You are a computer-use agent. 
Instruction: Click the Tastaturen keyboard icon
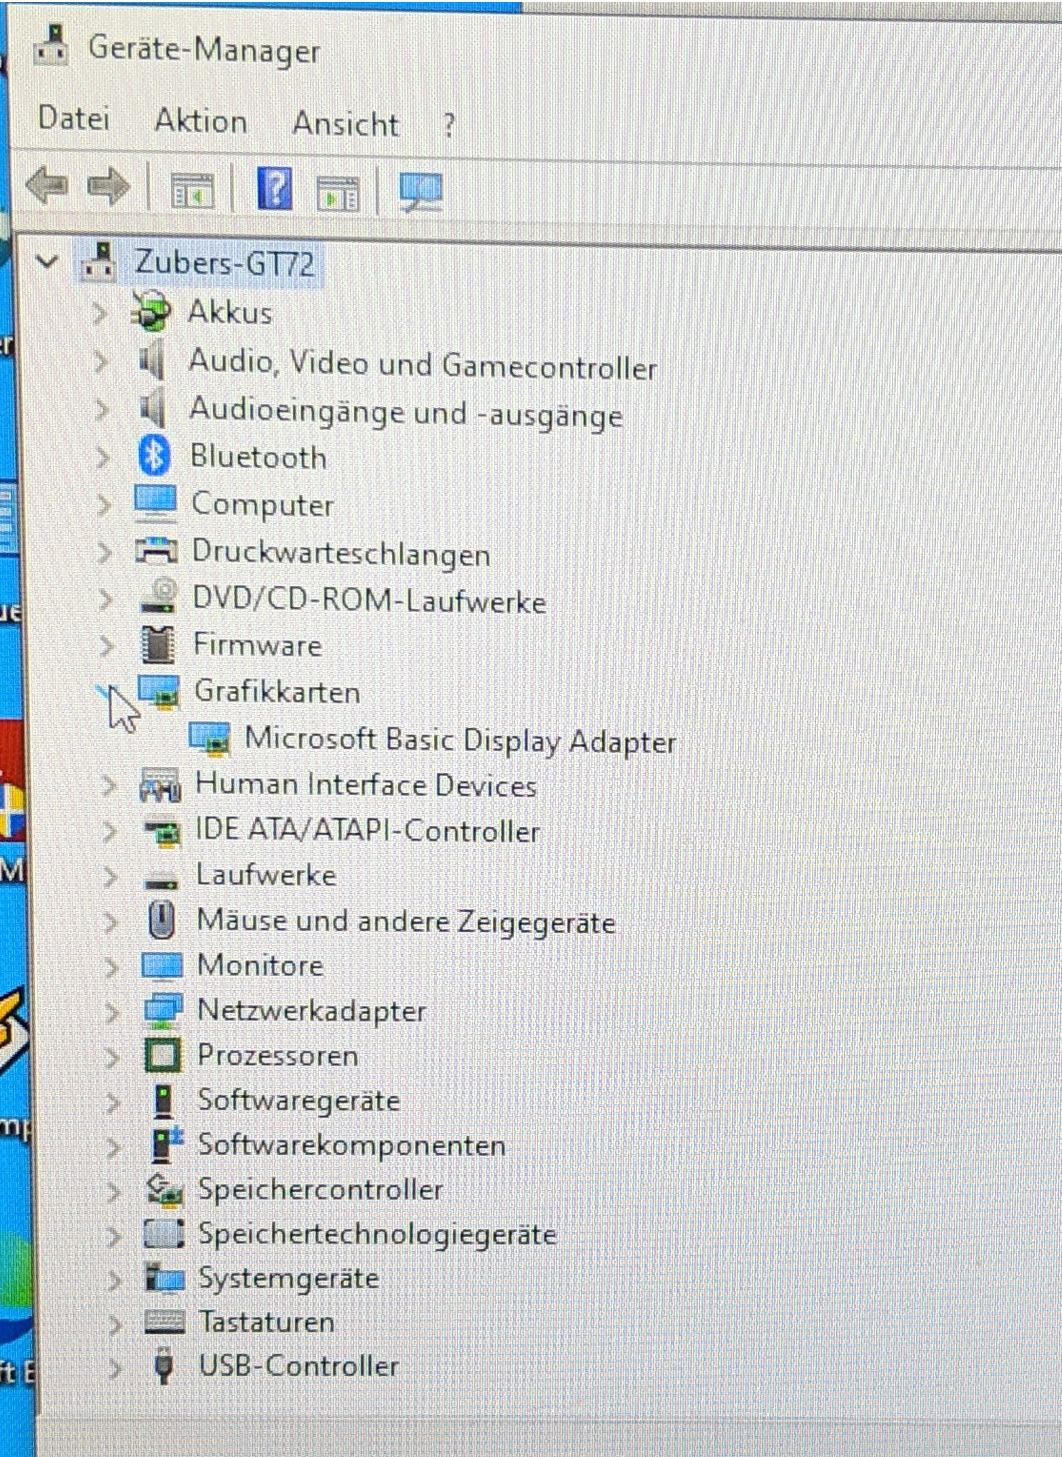(x=165, y=1322)
